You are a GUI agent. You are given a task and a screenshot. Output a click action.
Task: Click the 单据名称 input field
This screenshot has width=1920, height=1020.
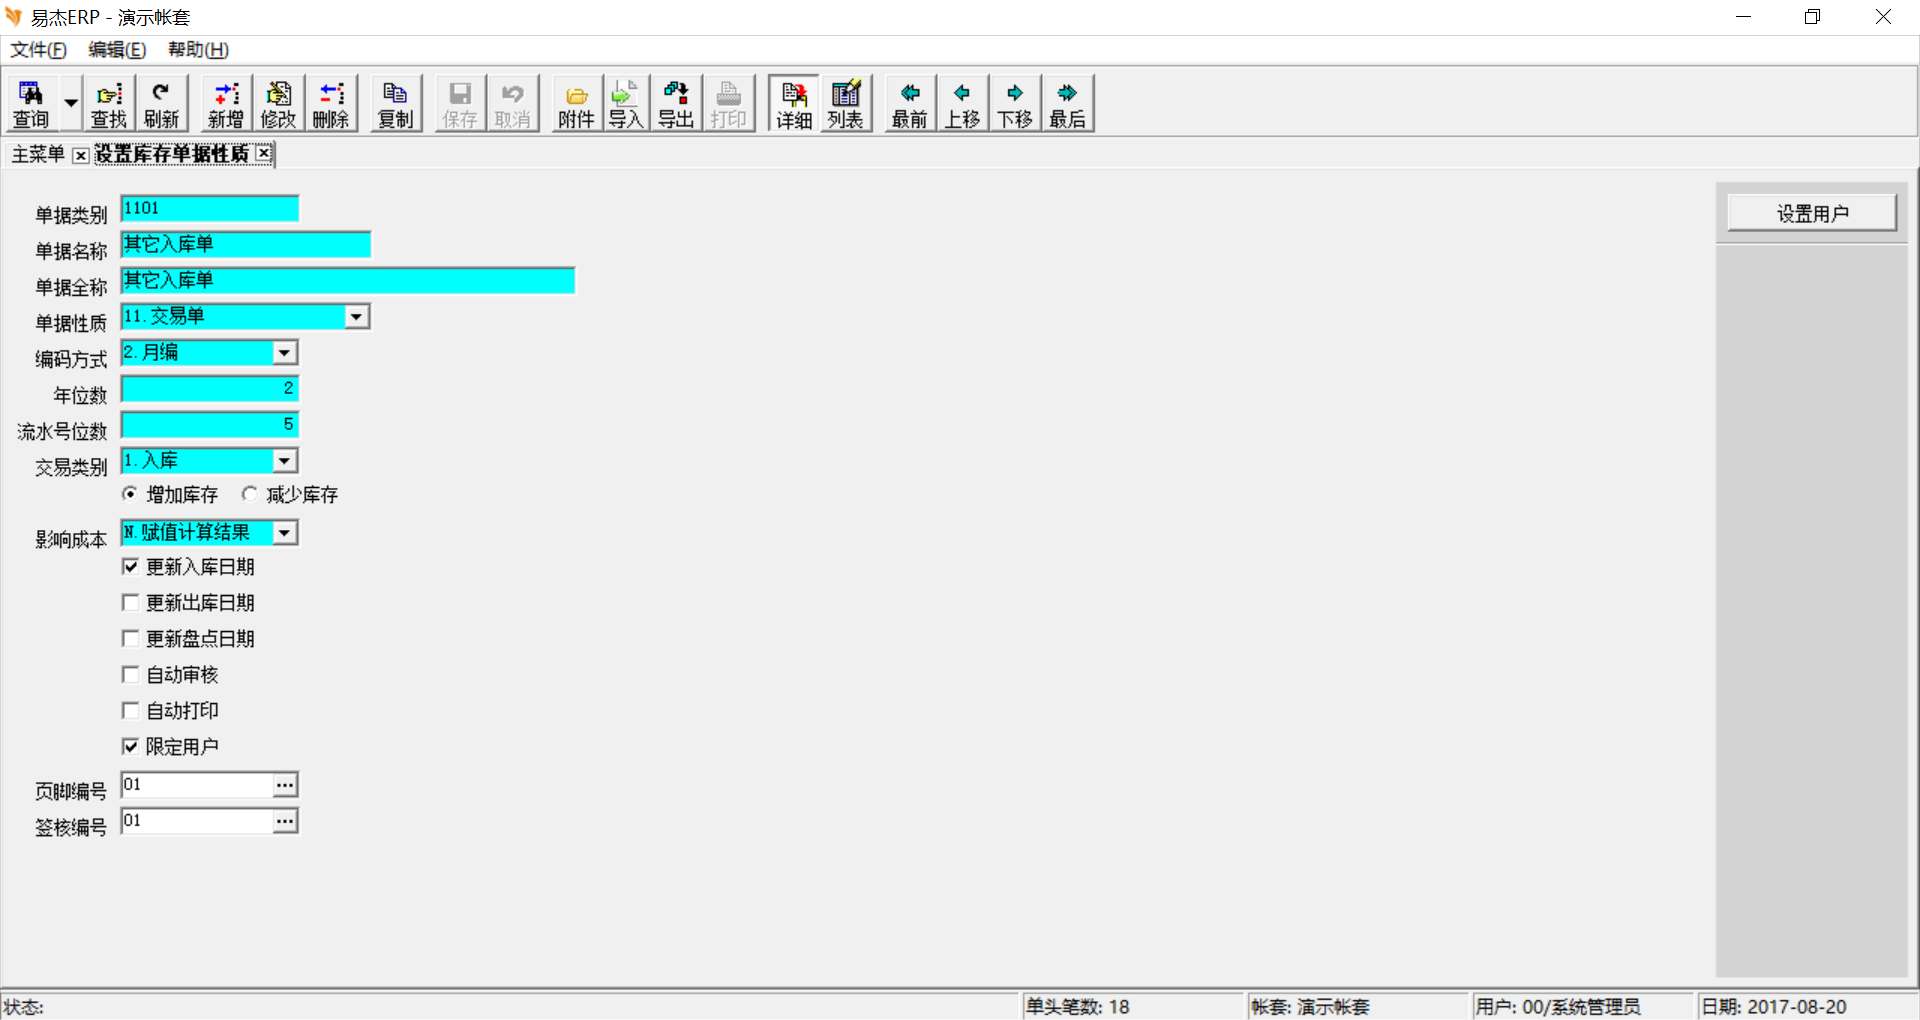point(246,245)
